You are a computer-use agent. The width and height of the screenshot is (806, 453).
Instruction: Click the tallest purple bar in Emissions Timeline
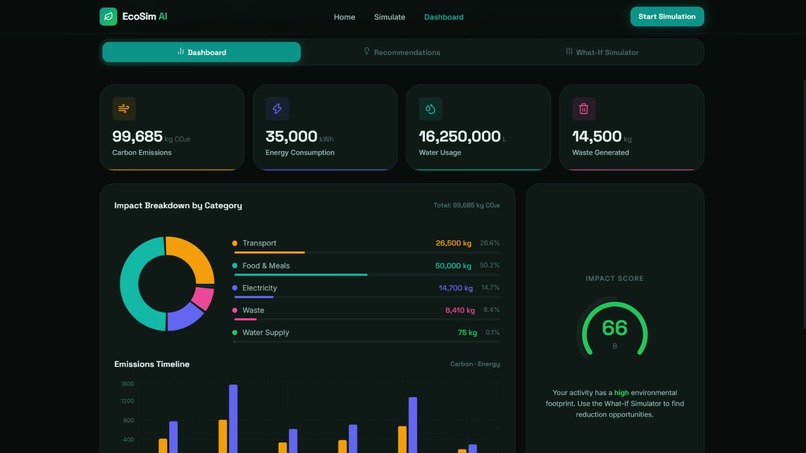pos(233,419)
